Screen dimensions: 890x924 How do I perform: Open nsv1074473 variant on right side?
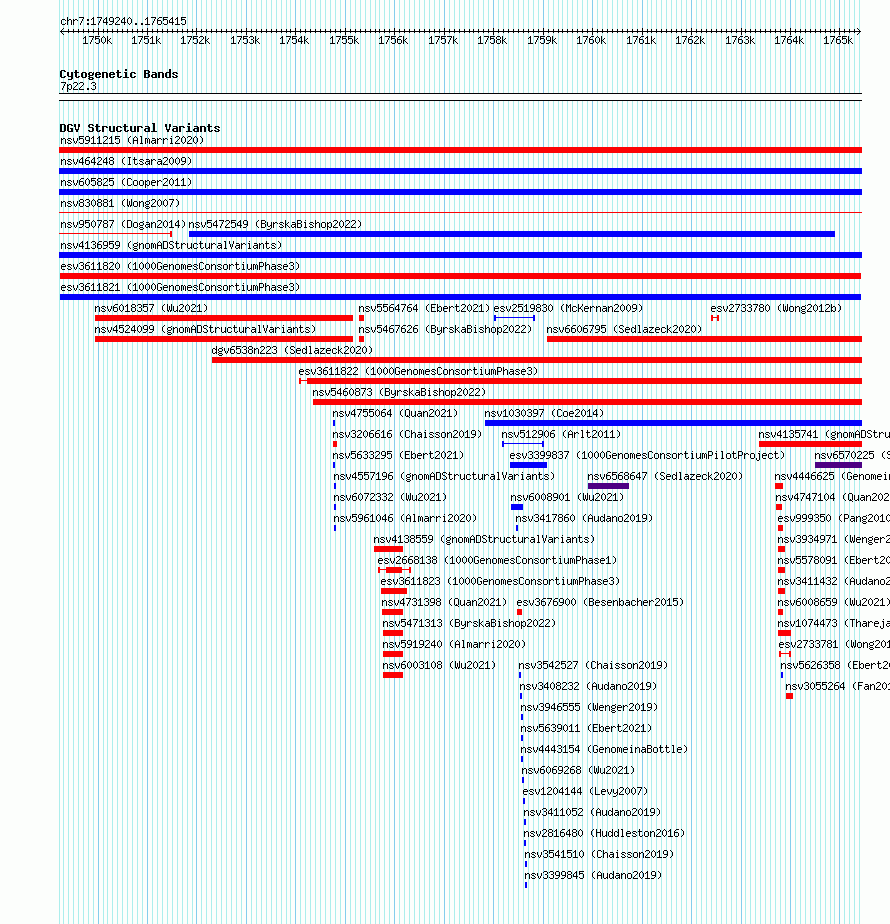(x=833, y=623)
